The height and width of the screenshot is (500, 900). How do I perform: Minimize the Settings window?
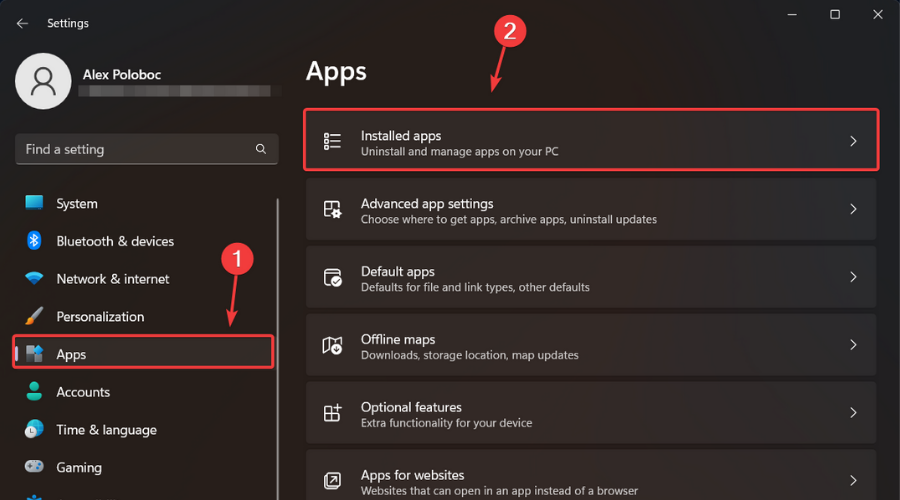tap(792, 14)
